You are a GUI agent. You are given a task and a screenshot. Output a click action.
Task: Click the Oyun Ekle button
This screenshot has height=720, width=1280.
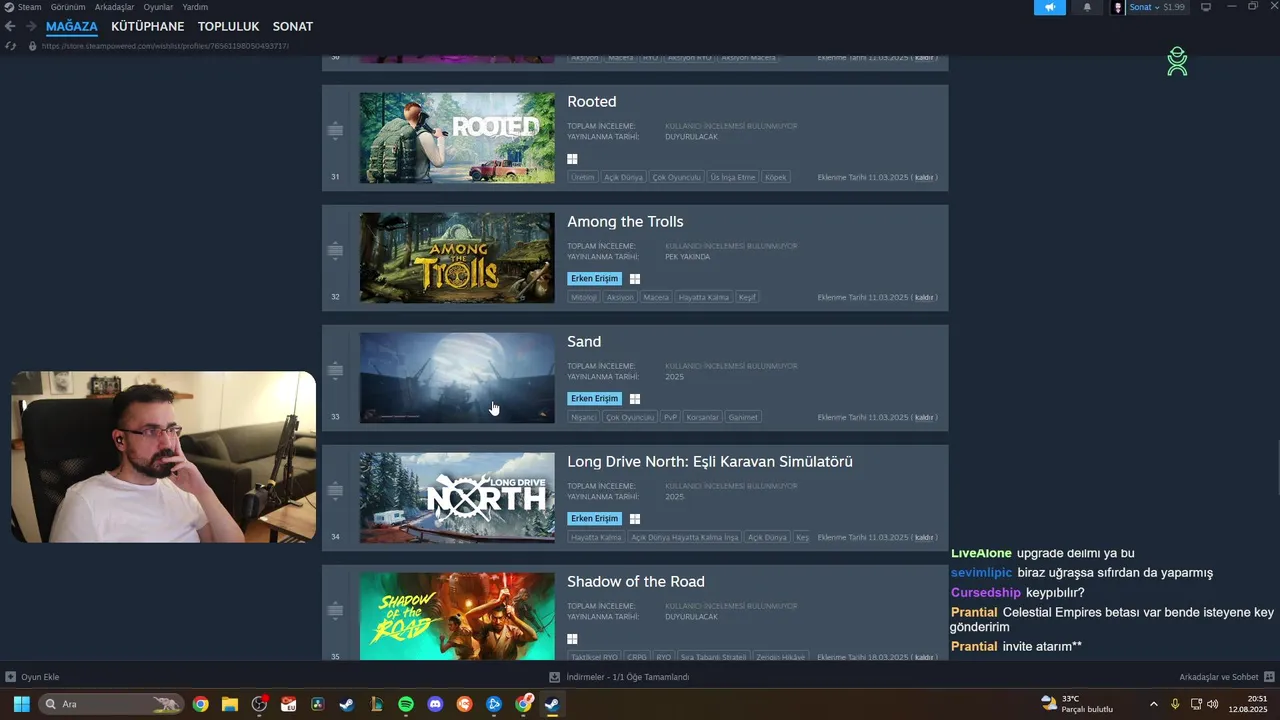tap(32, 677)
